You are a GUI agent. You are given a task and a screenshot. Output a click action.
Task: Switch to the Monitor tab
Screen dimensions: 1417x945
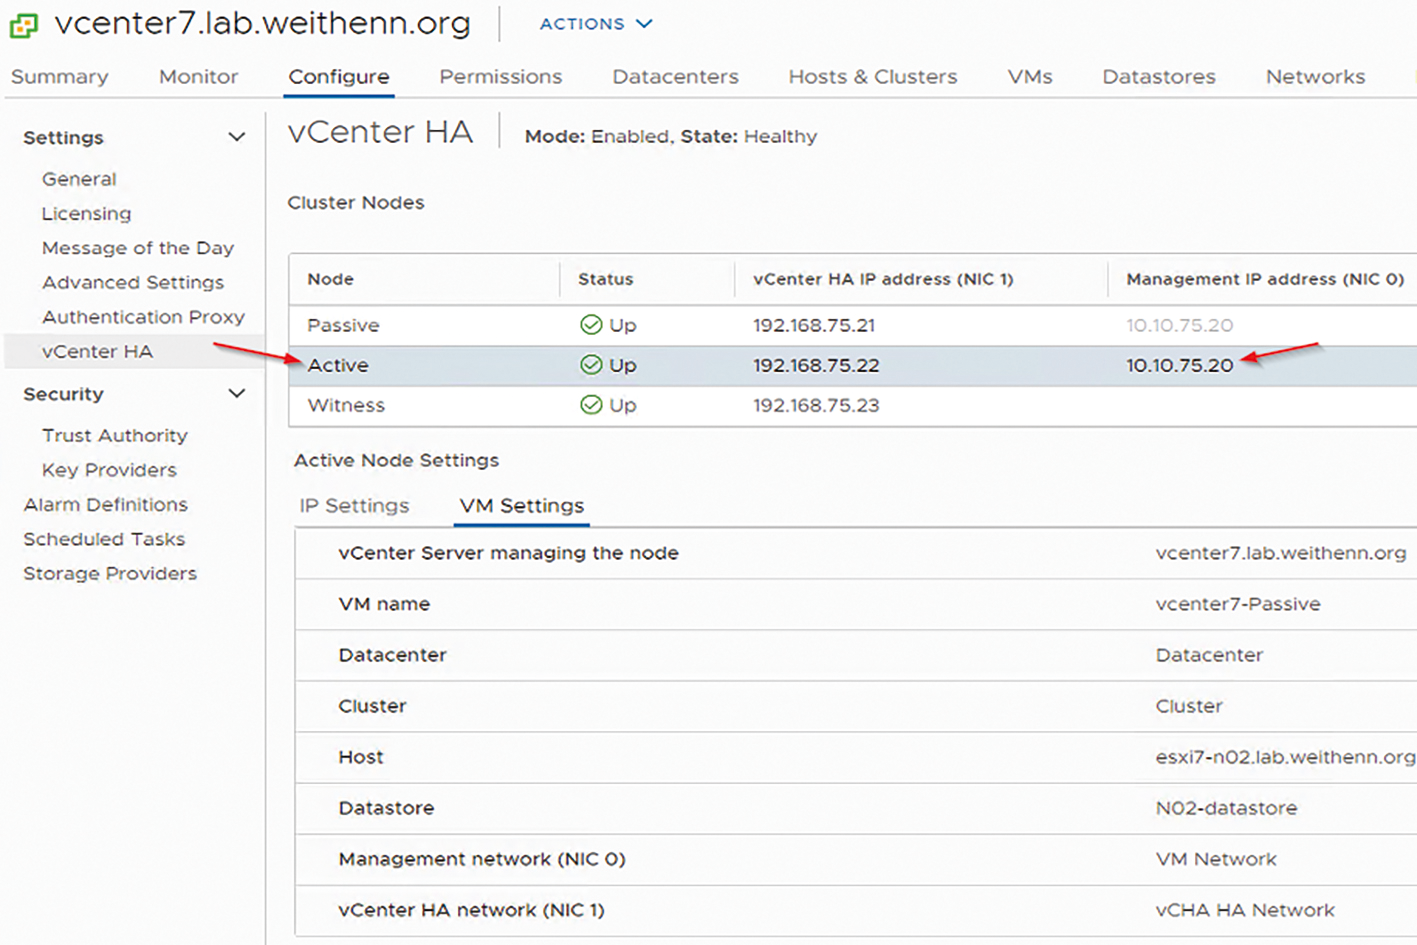coord(198,77)
